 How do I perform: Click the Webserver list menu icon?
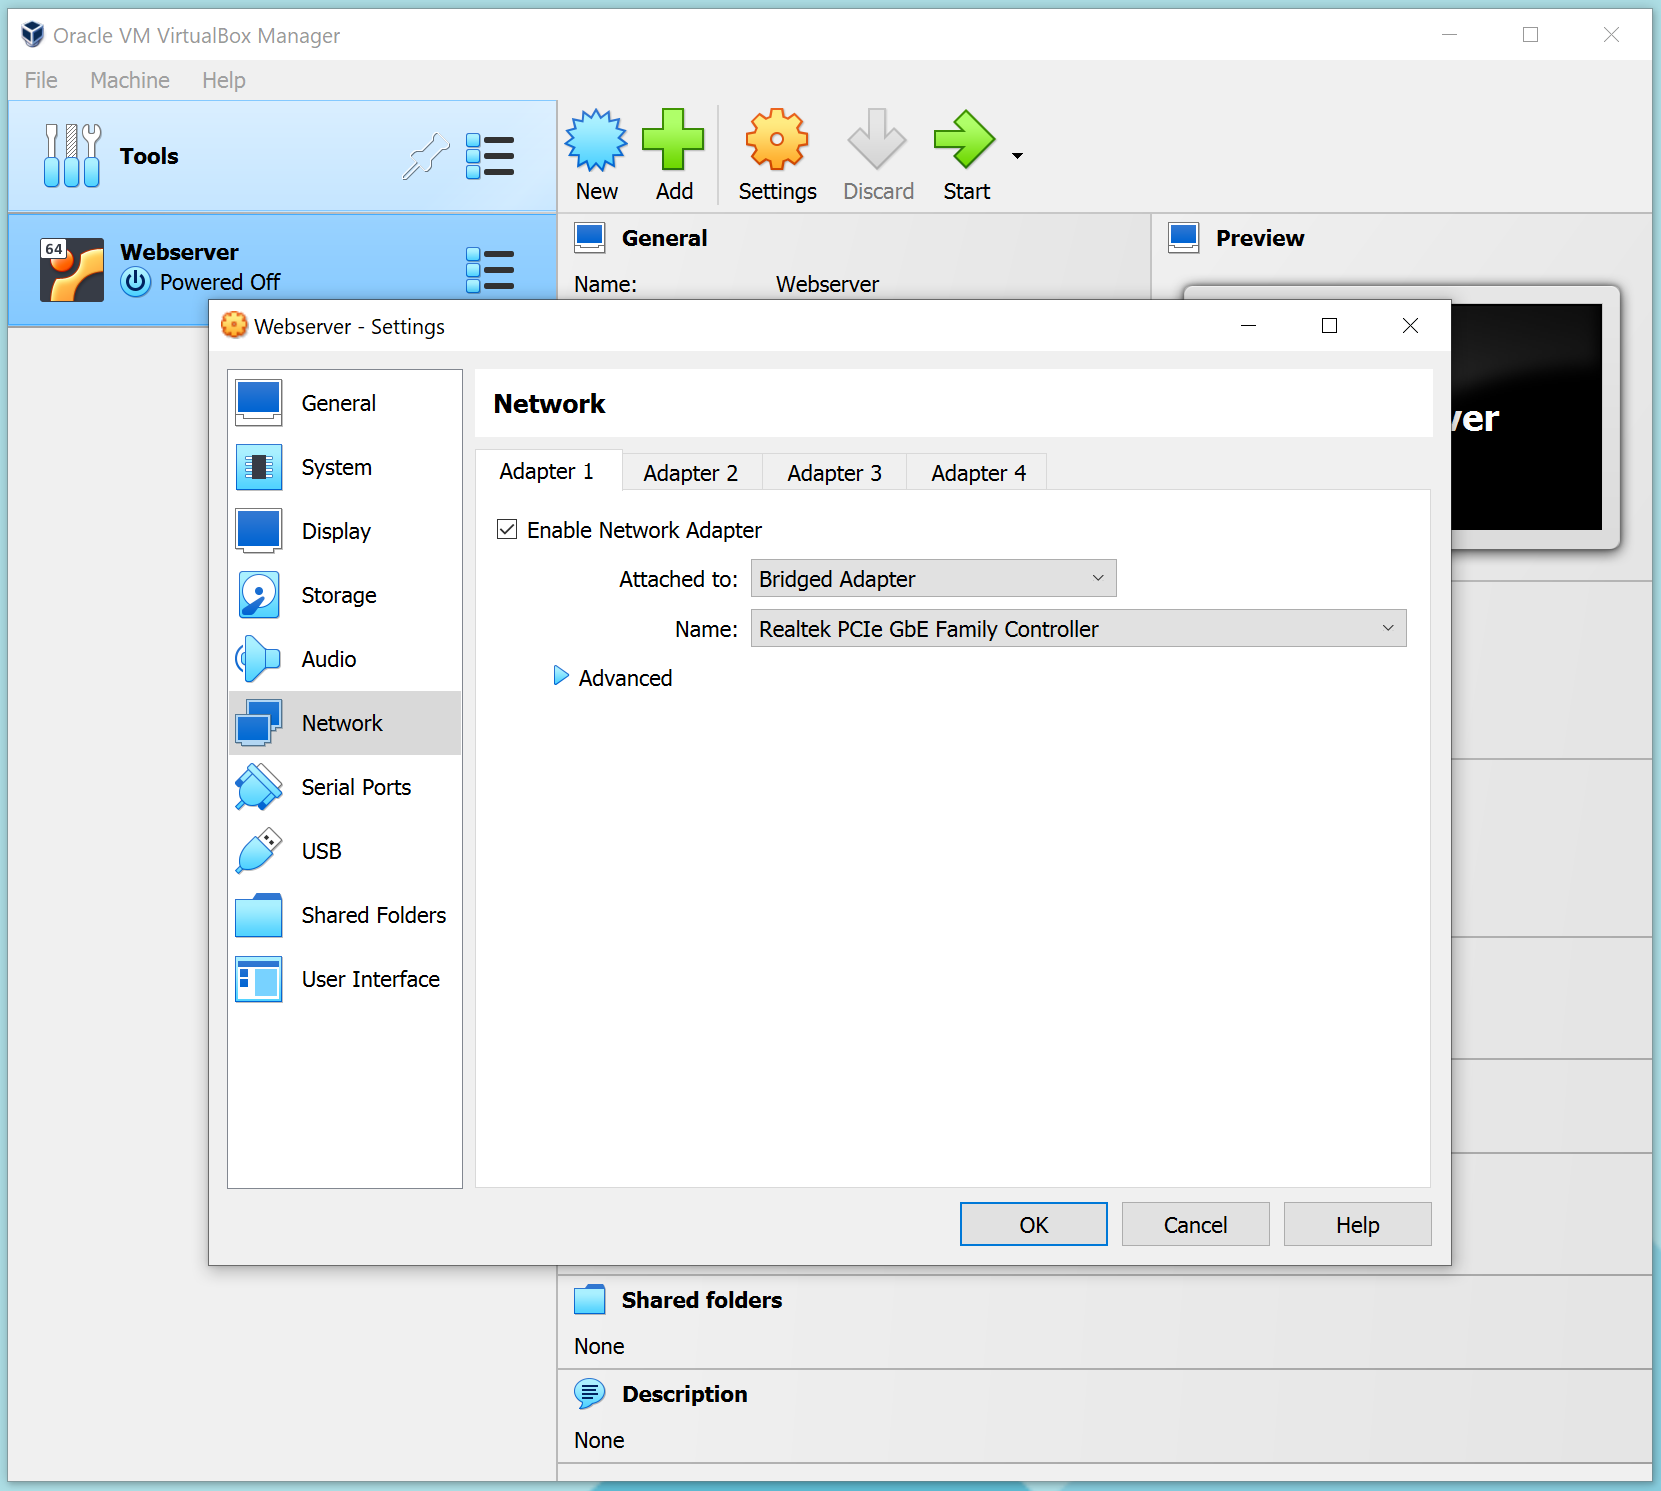click(x=490, y=269)
